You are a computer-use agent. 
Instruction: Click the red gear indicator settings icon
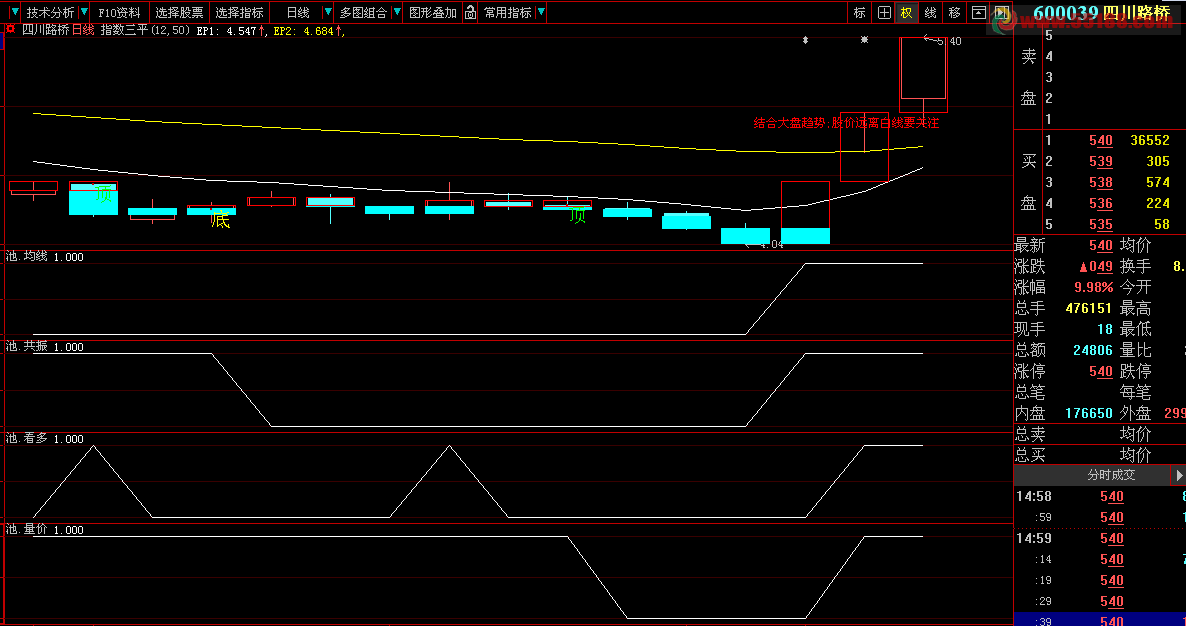pyautogui.click(x=11, y=29)
